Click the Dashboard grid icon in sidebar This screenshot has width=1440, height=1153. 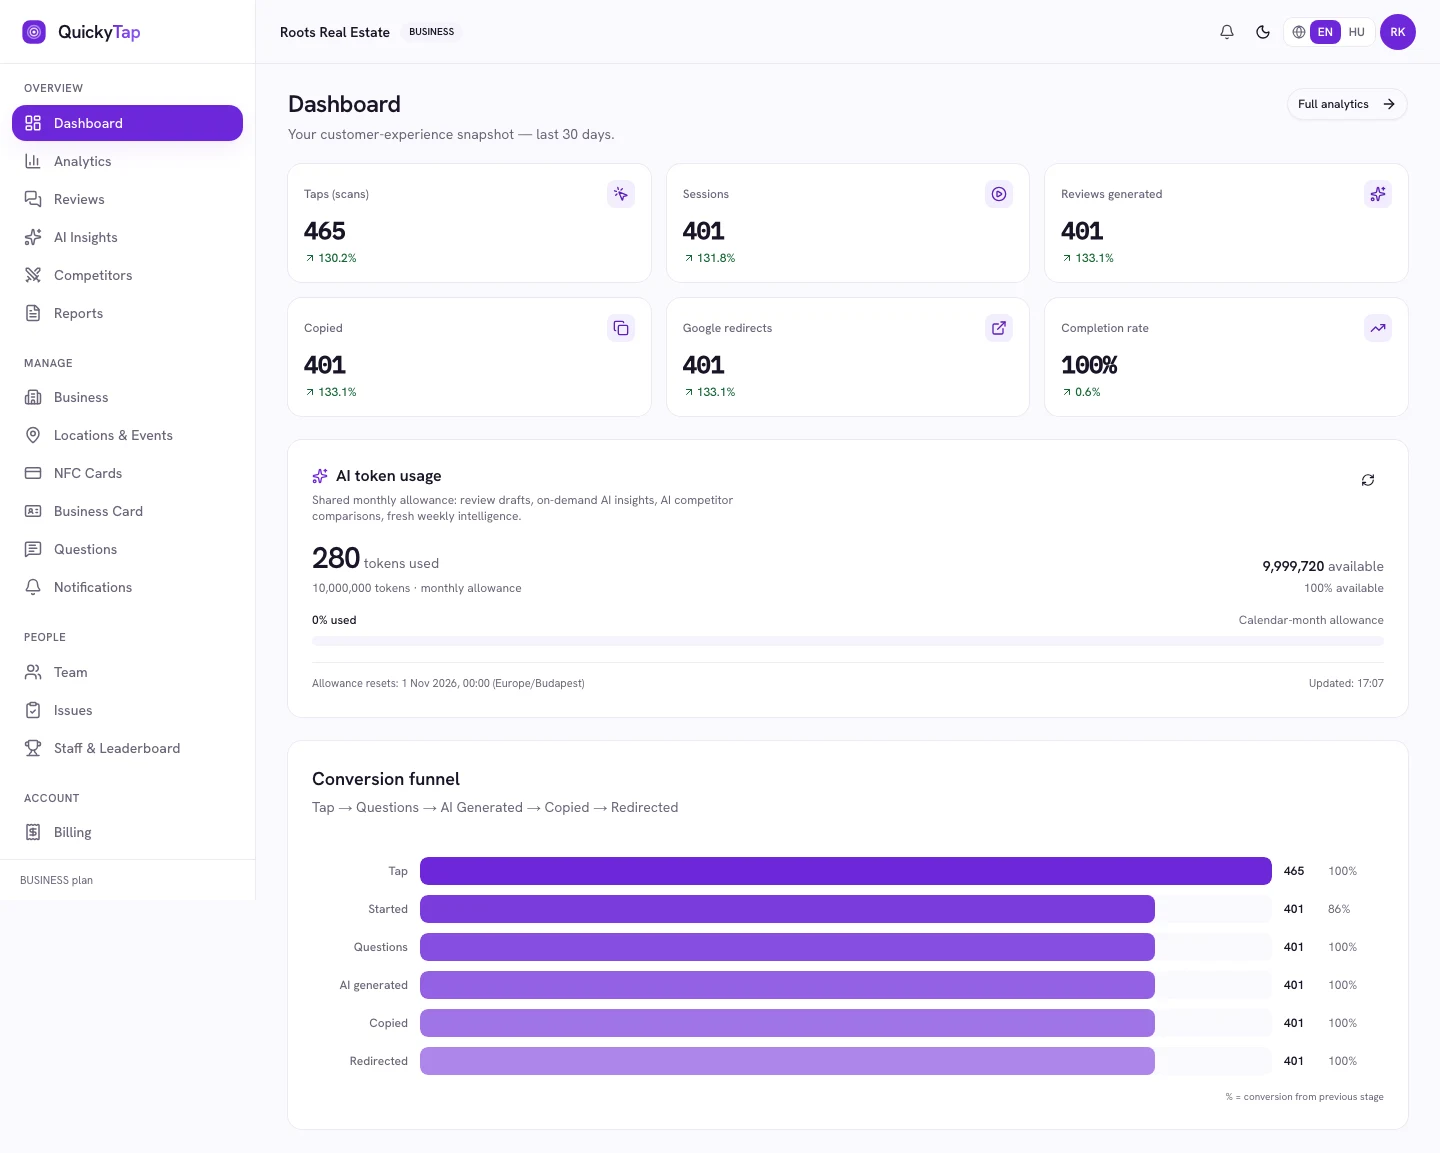33,123
